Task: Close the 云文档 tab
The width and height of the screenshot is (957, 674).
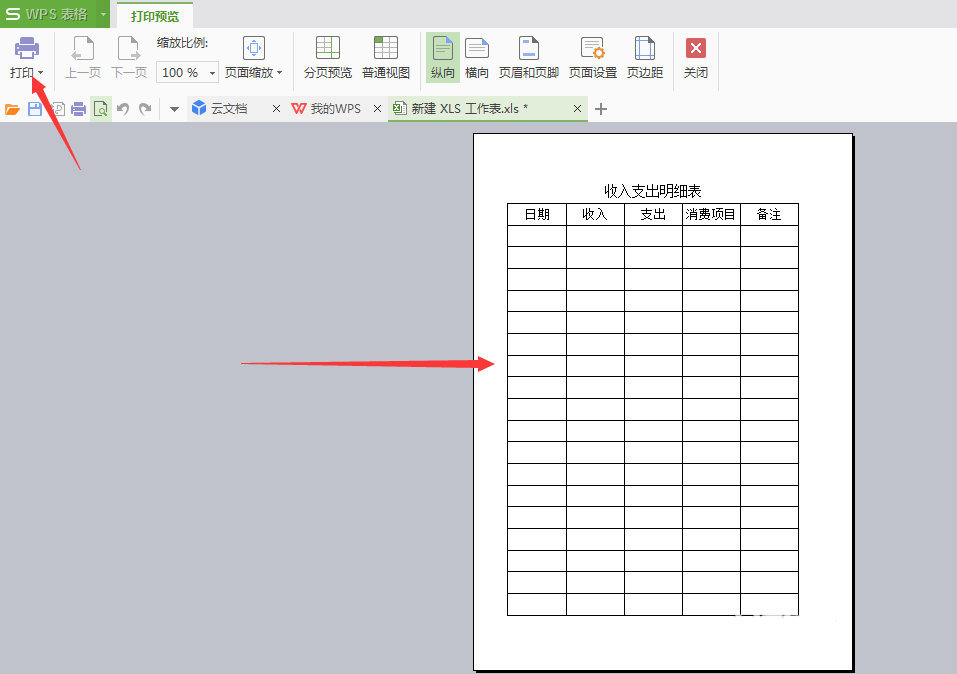Action: click(x=276, y=109)
